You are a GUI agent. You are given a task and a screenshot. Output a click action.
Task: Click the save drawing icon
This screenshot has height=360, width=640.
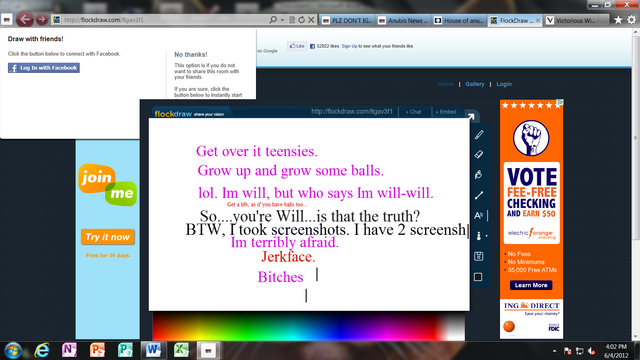point(479,256)
